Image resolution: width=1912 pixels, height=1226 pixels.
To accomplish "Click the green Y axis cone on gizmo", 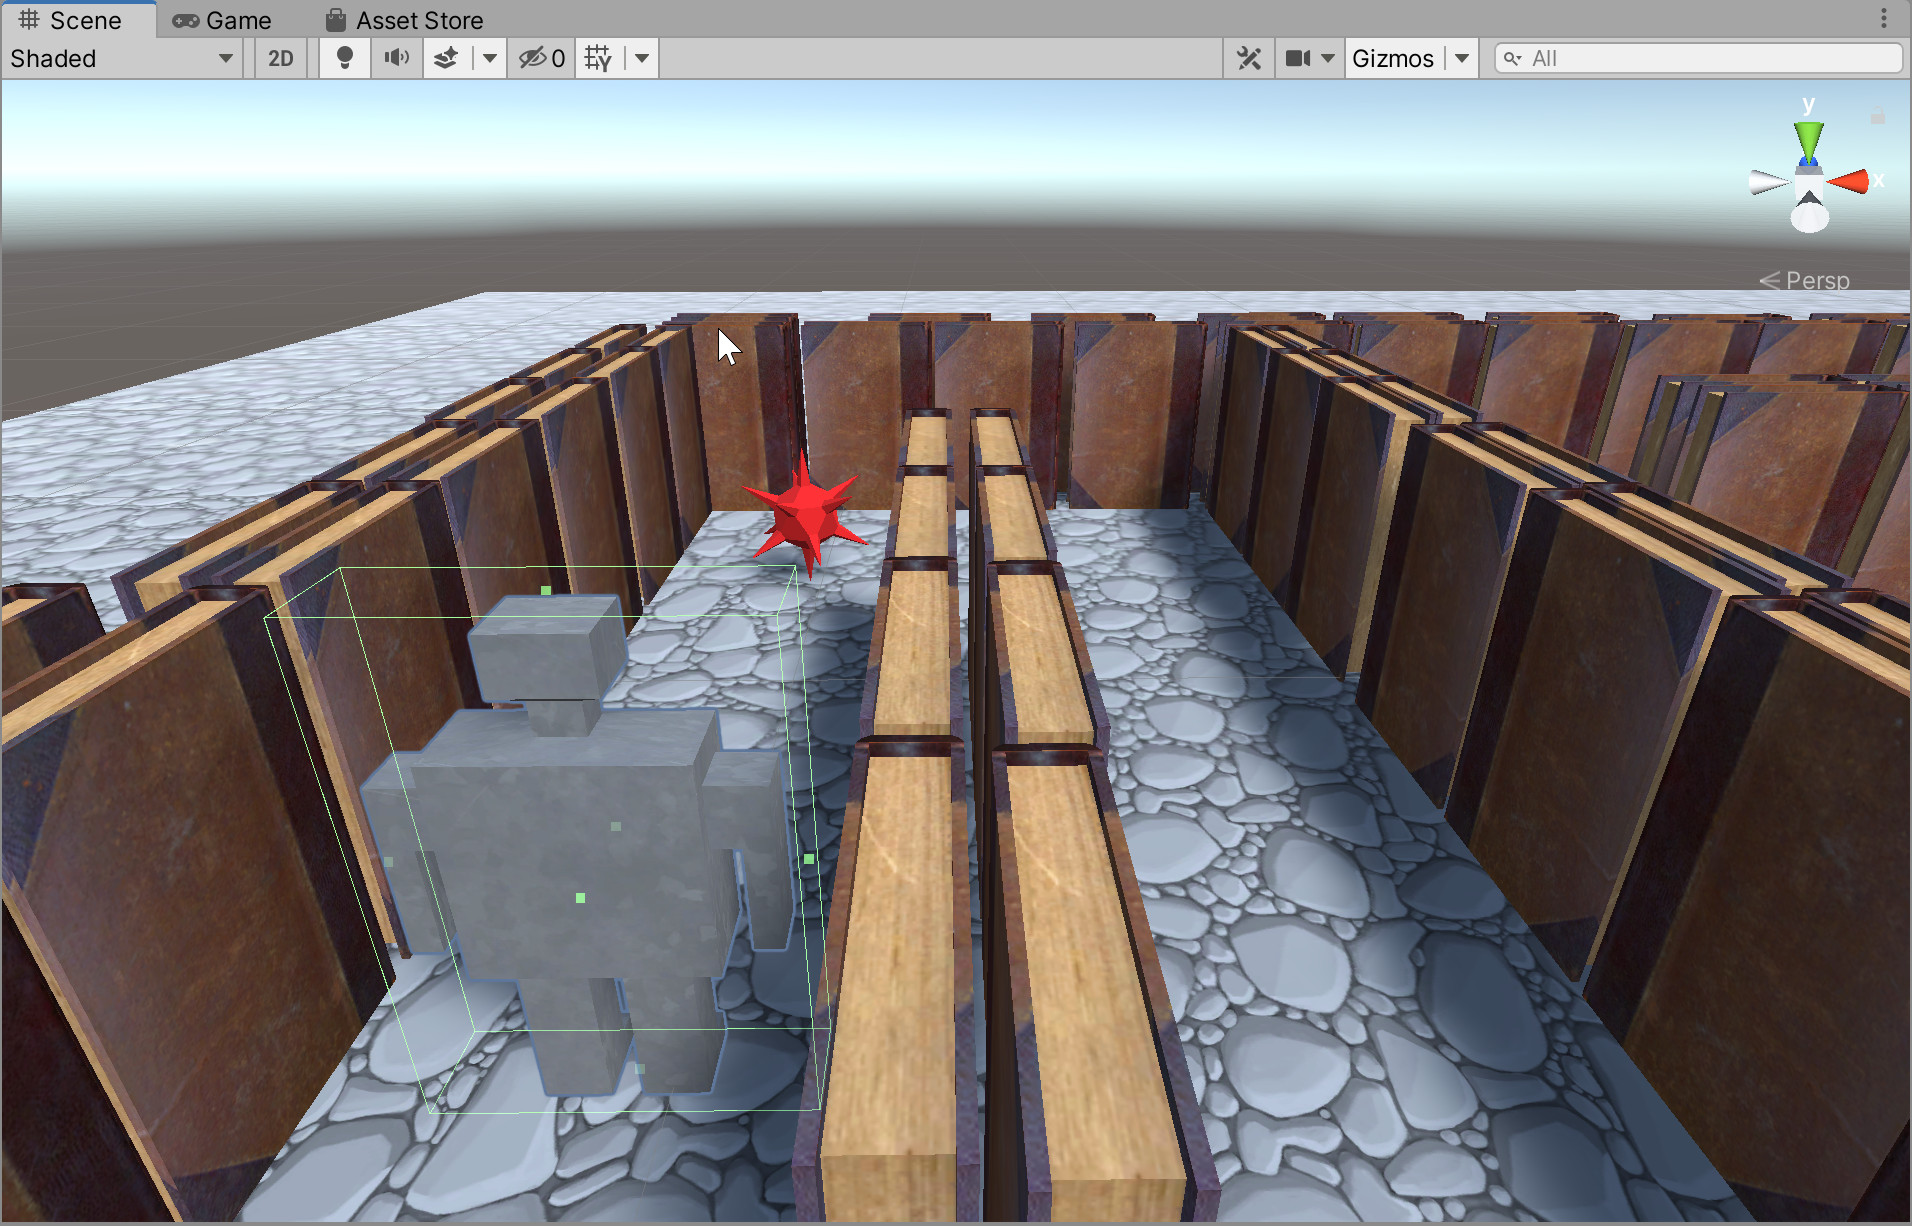I will [1808, 139].
